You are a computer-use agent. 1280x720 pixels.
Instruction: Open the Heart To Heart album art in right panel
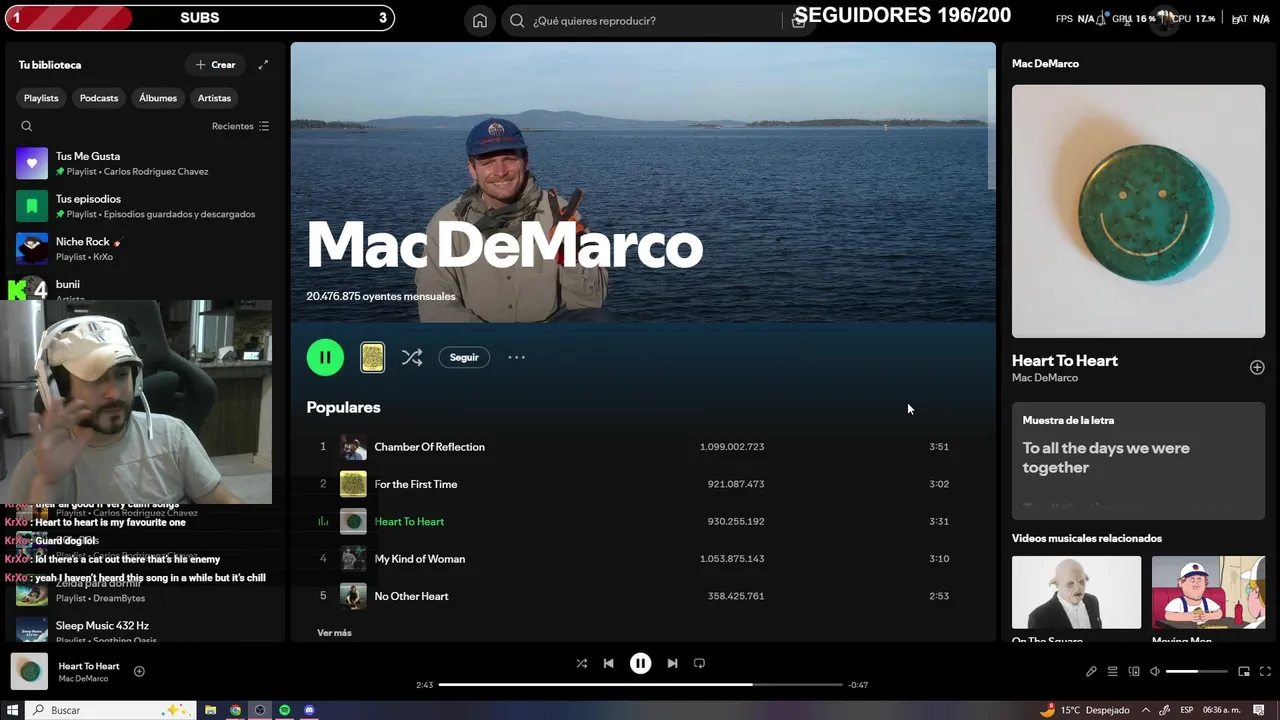click(x=1138, y=211)
